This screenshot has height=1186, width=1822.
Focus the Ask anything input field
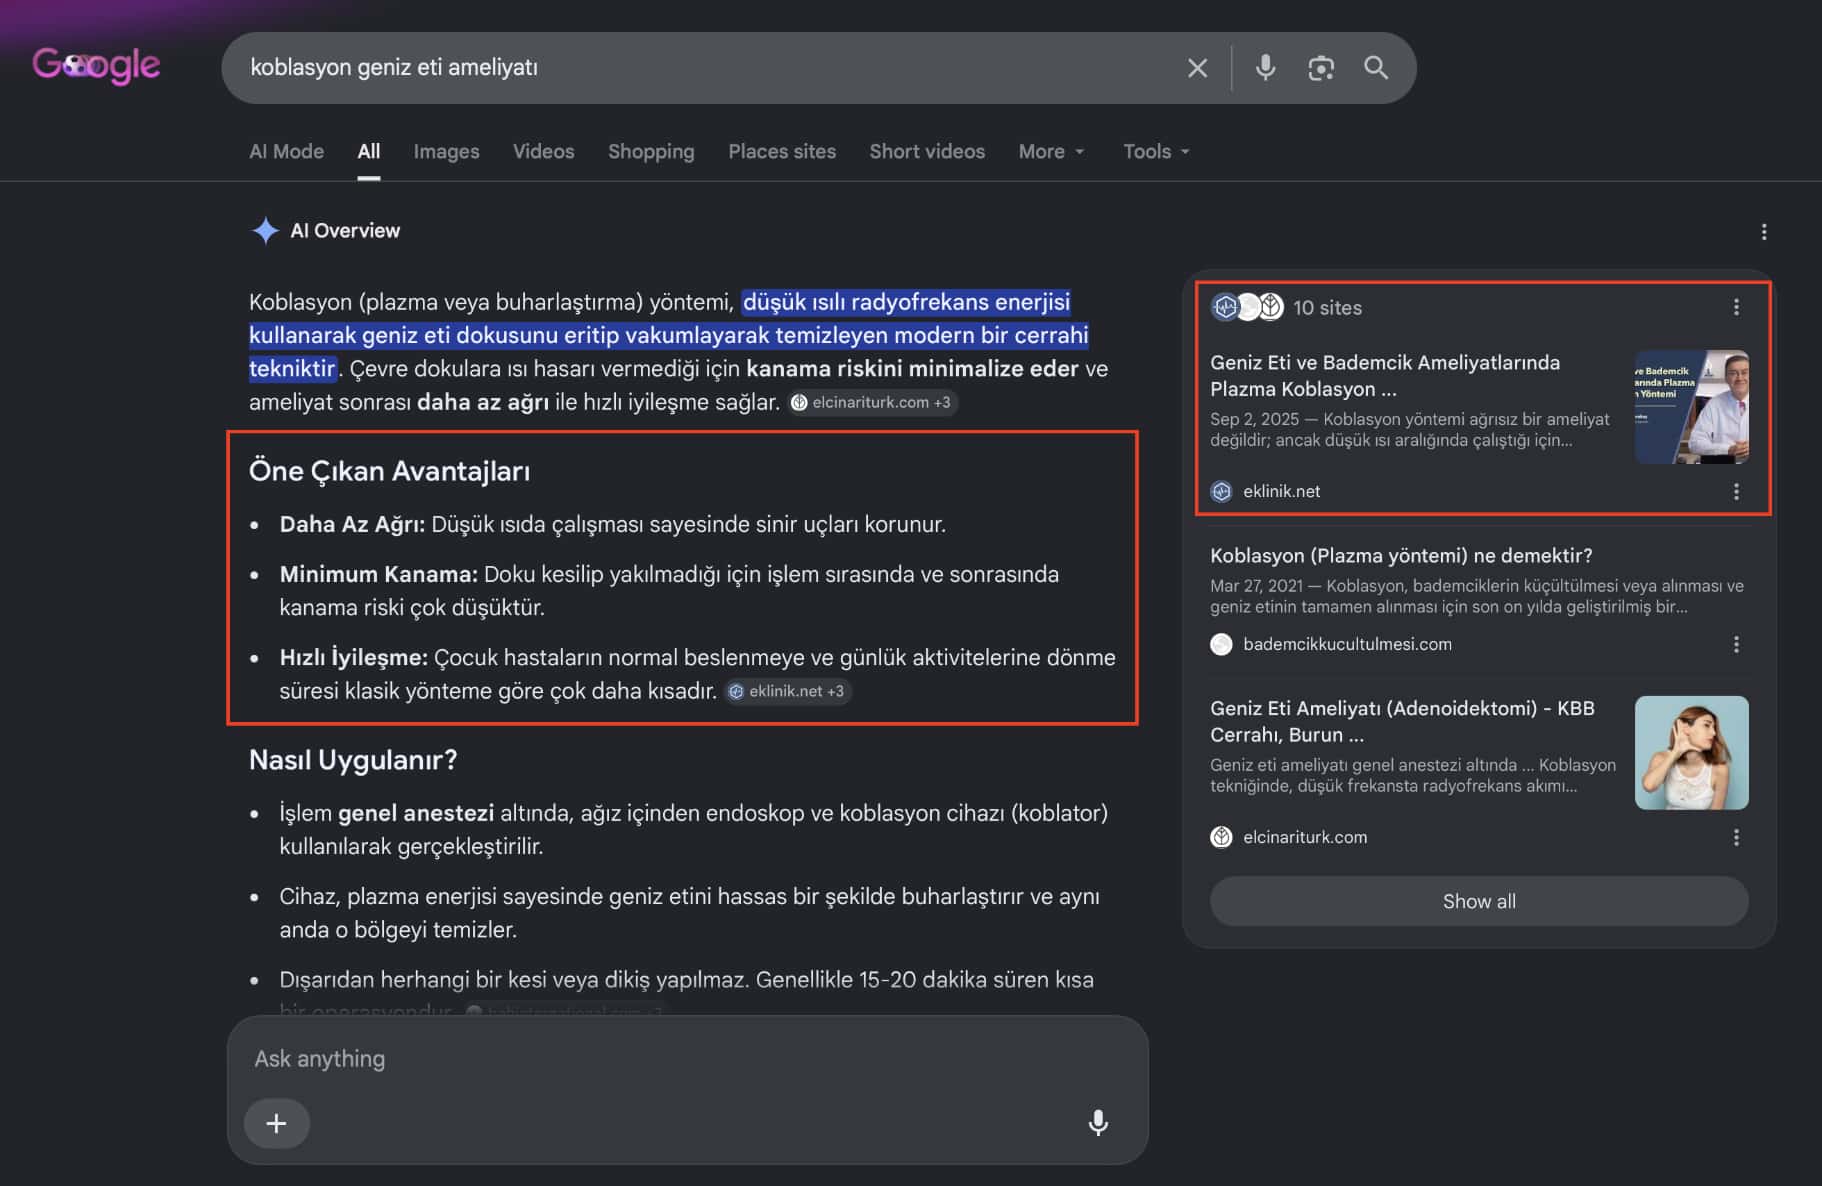click(x=687, y=1058)
